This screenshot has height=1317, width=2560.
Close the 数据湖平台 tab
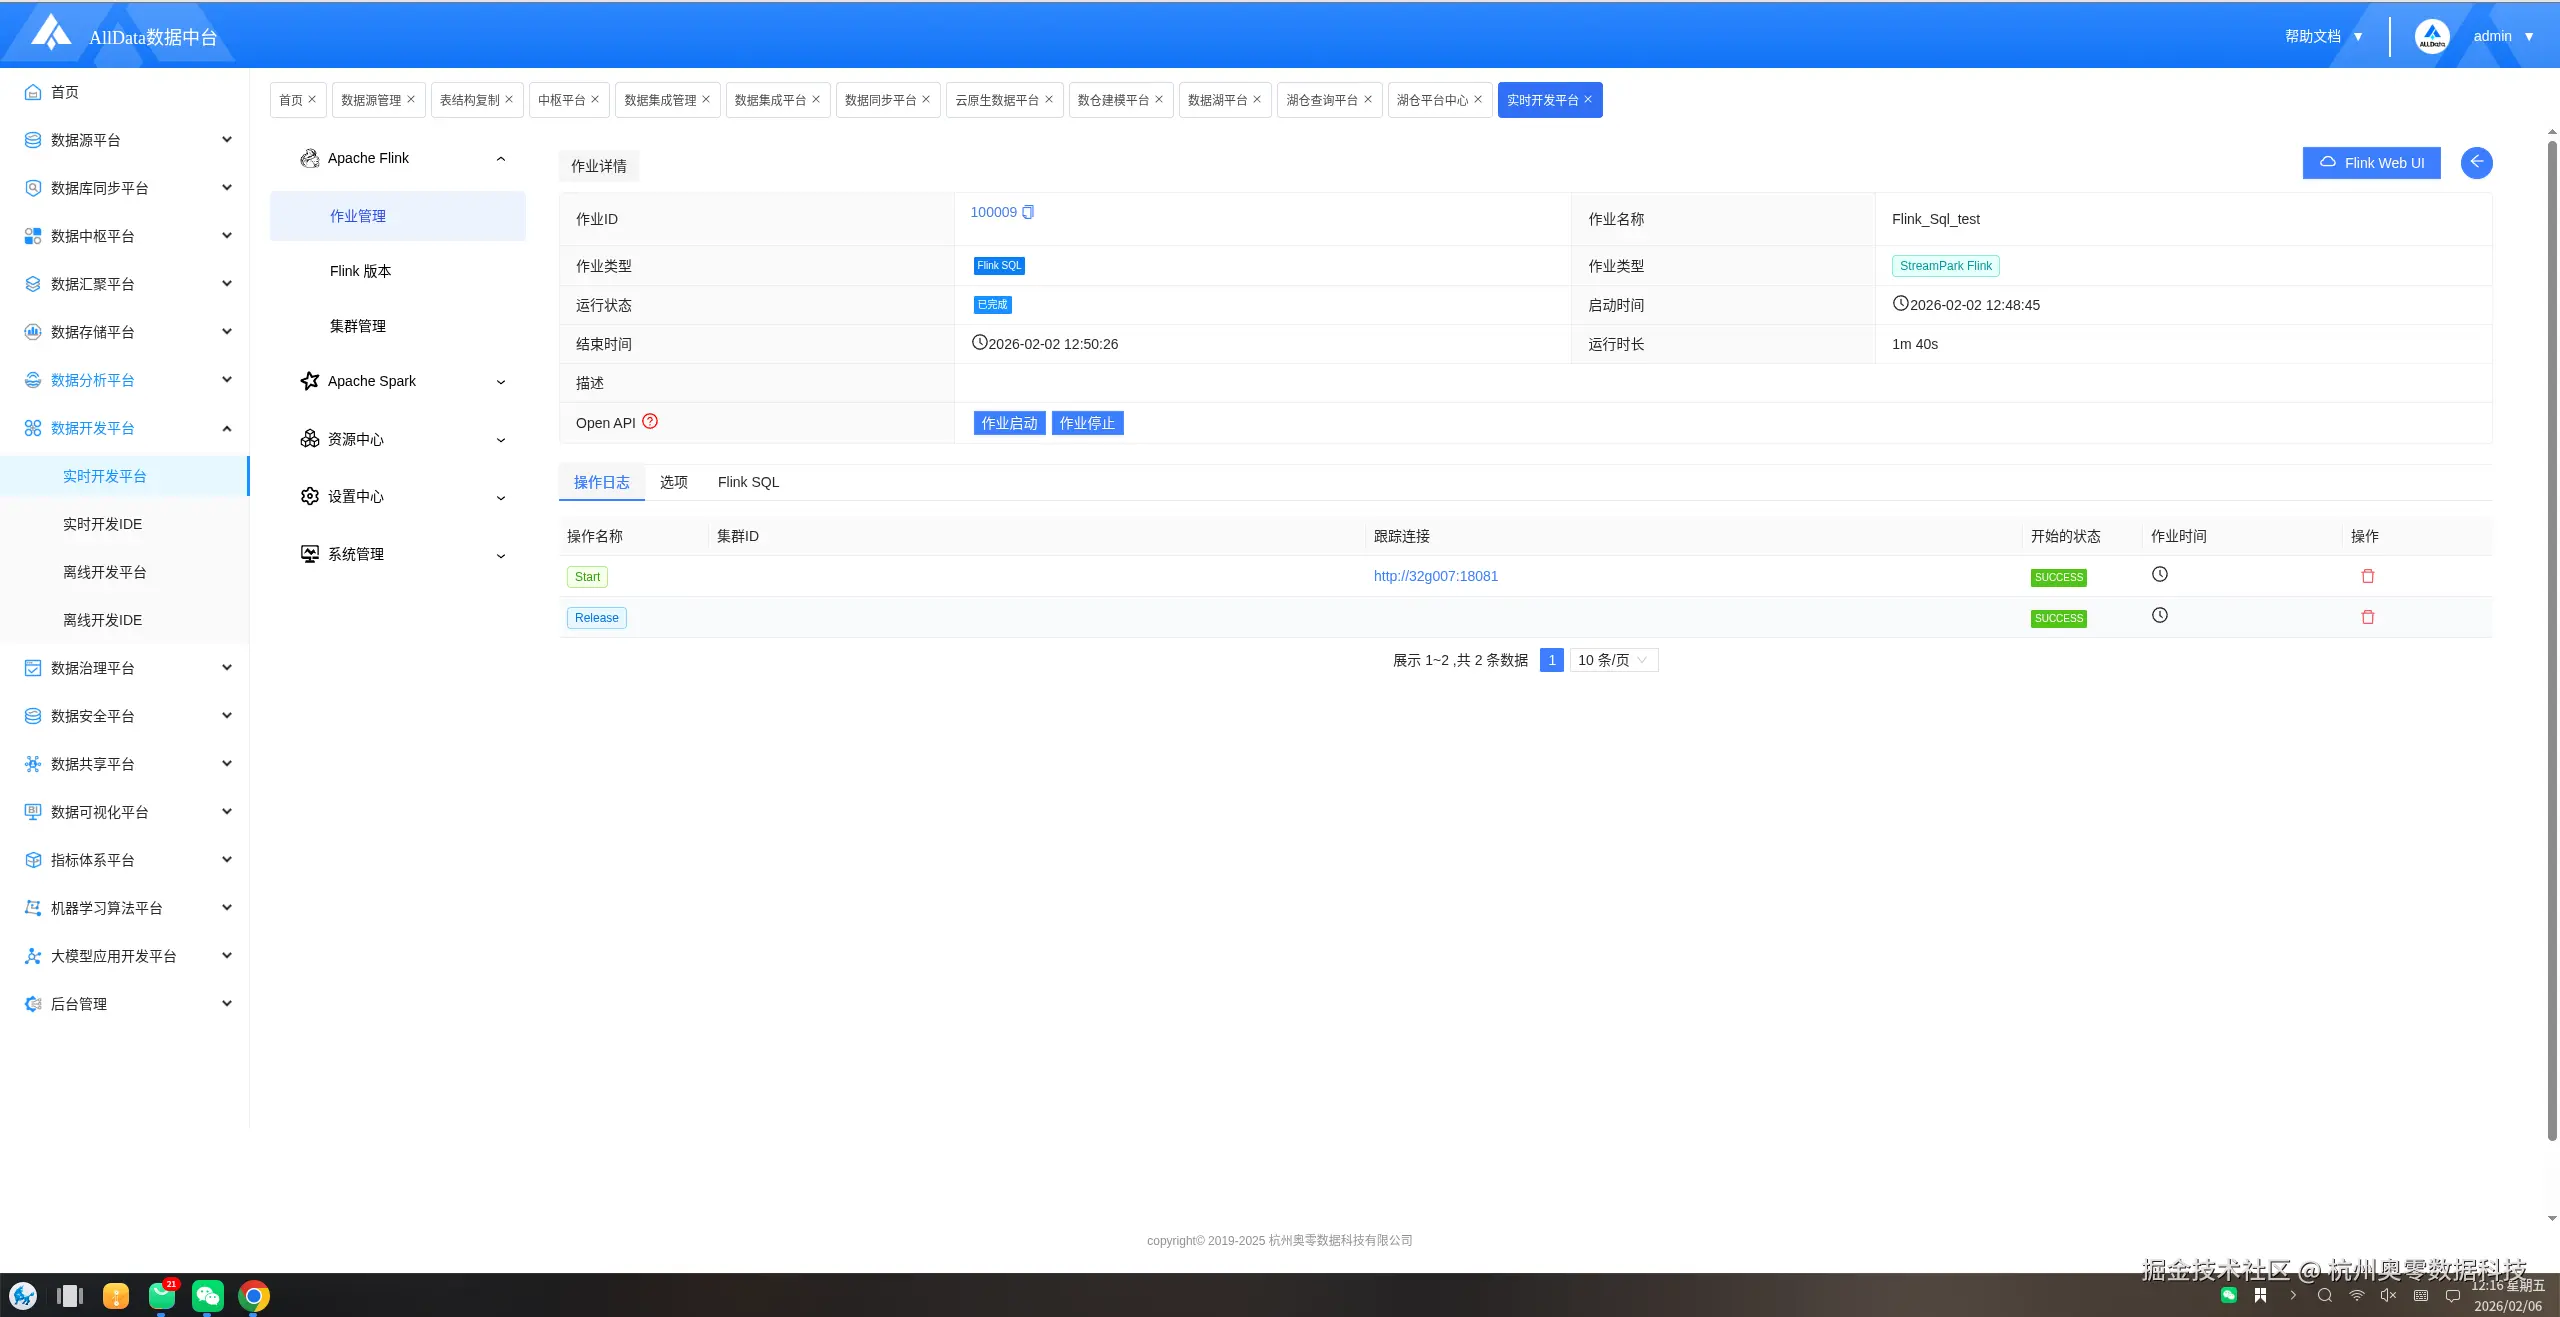point(1257,99)
